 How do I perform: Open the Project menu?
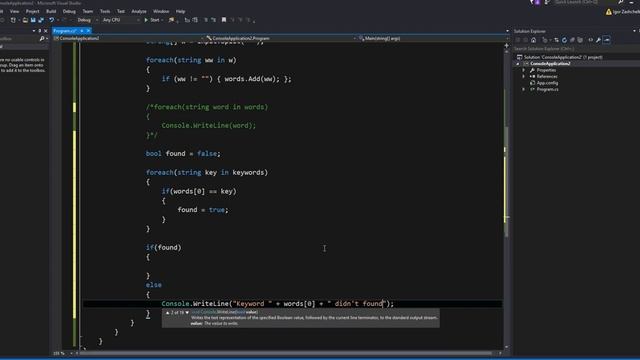[33, 11]
